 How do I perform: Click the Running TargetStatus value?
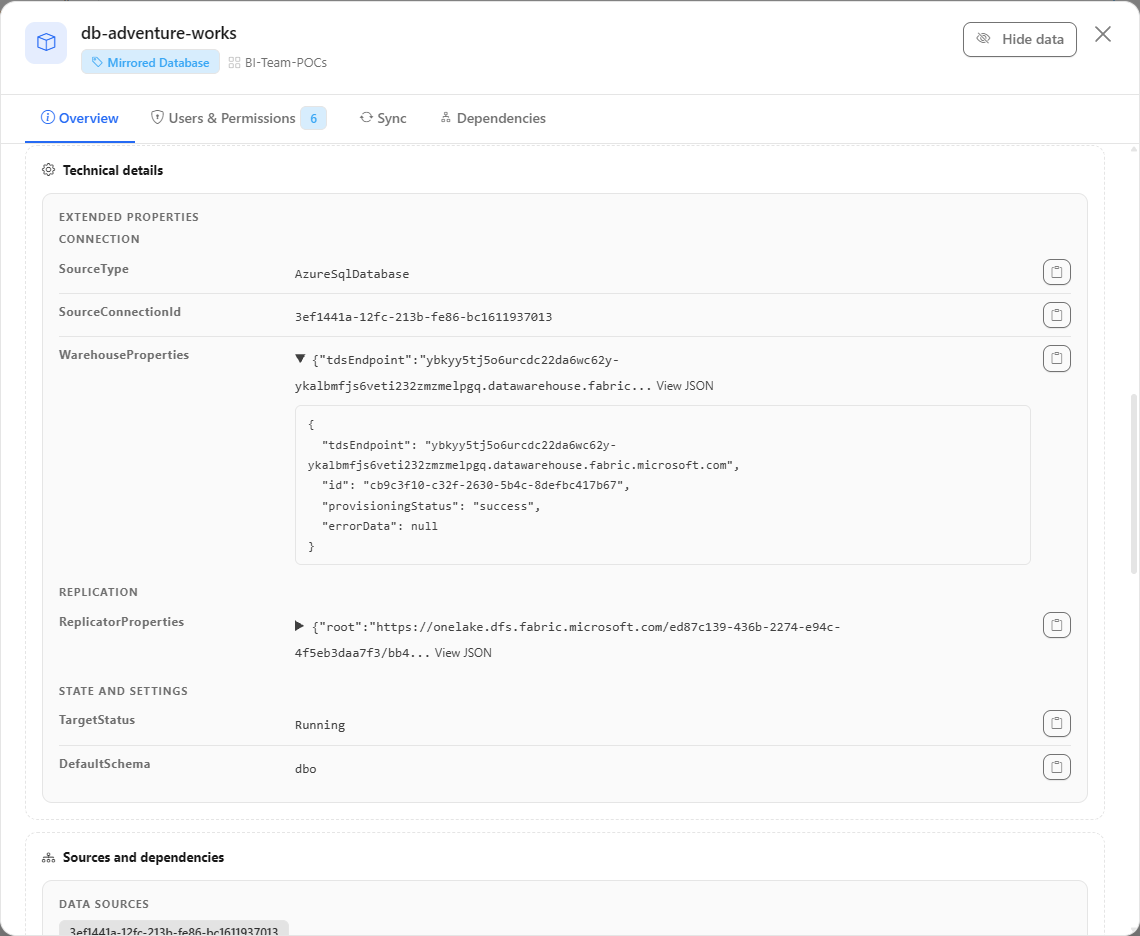click(320, 725)
